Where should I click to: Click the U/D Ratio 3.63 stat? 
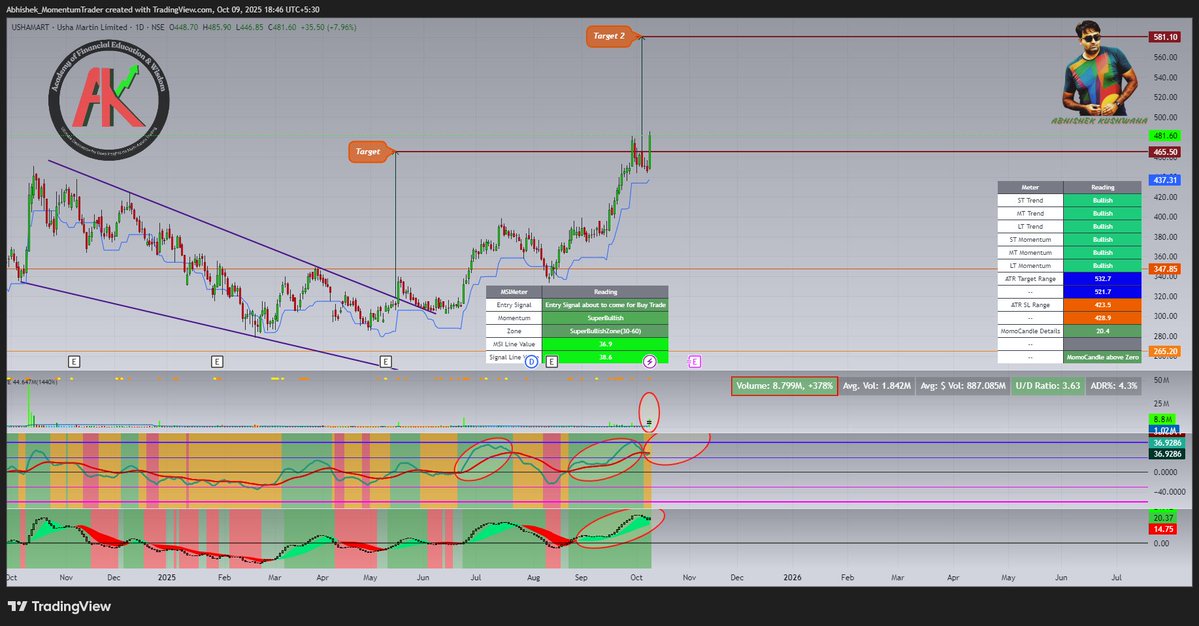pos(1048,386)
